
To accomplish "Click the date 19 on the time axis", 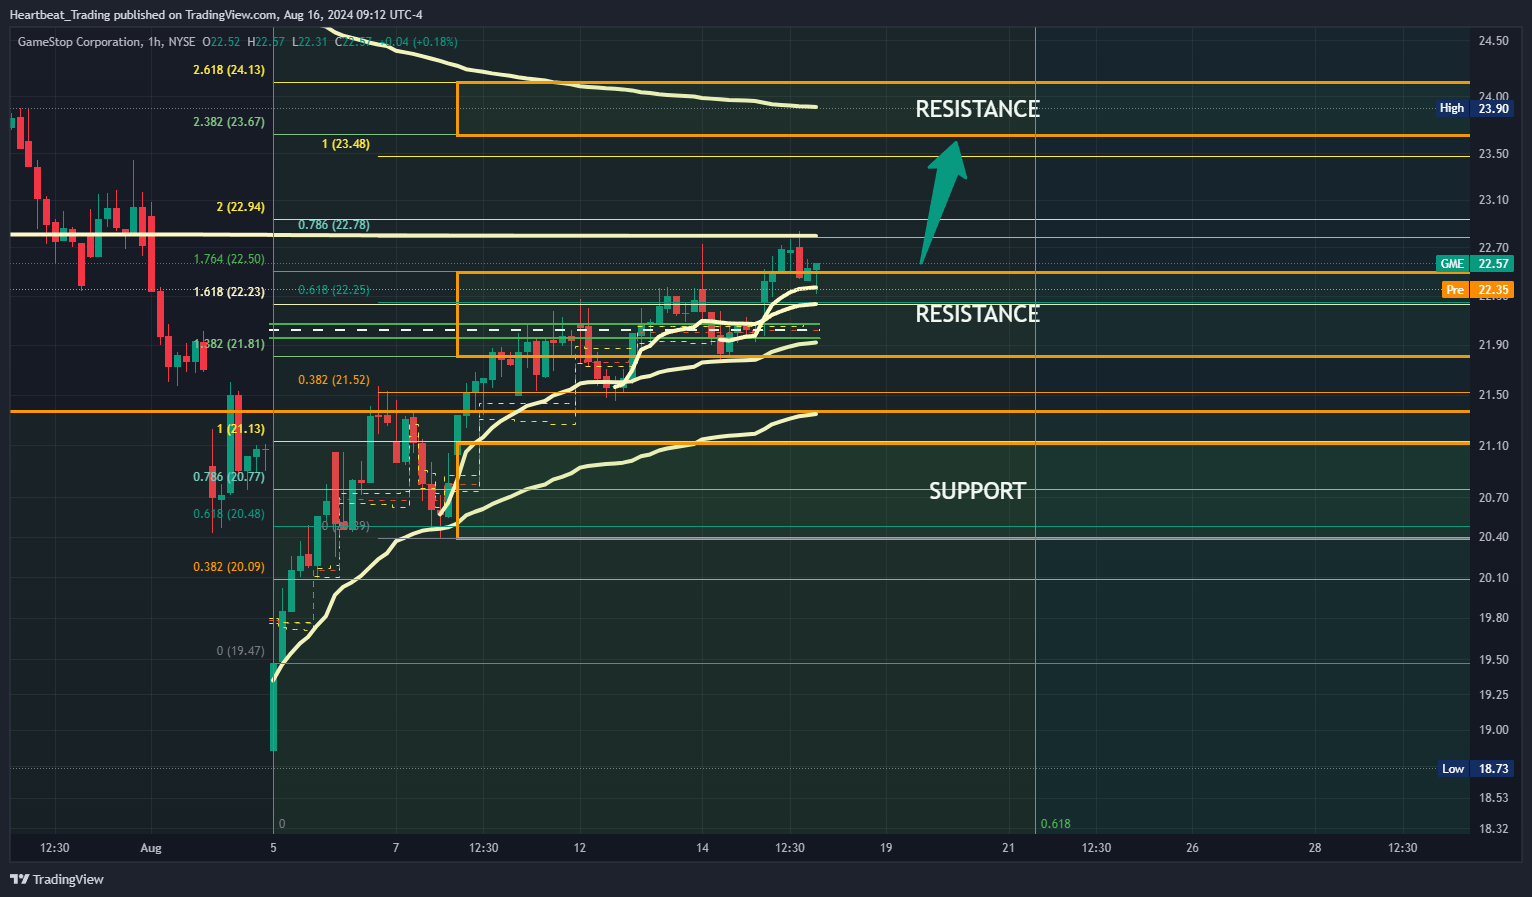I will (x=886, y=848).
